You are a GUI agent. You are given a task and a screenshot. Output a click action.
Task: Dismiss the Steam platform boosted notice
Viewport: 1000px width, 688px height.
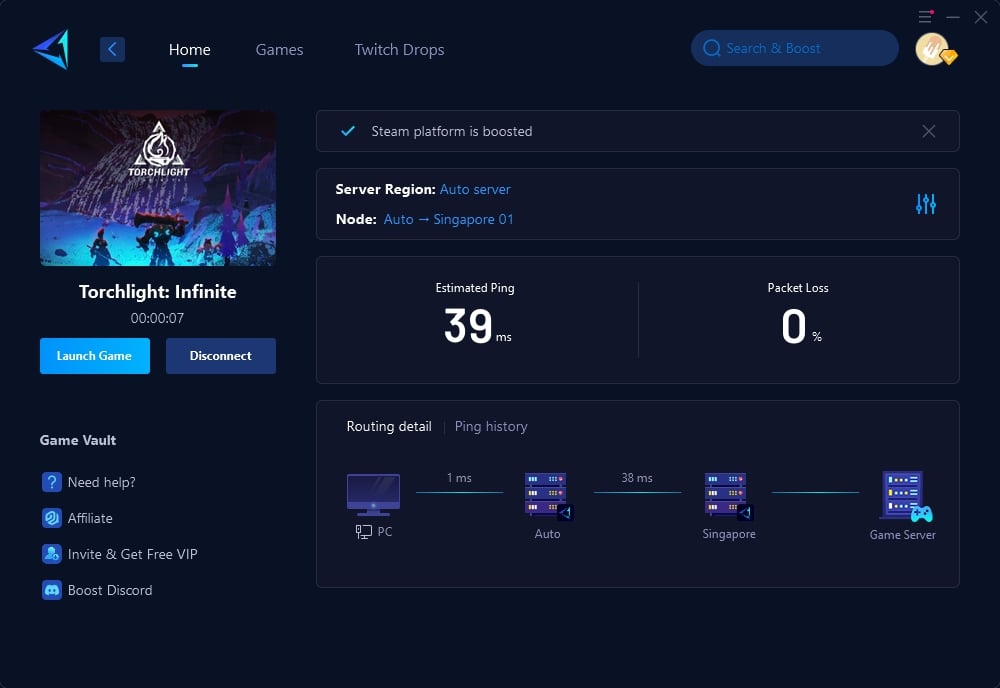click(x=929, y=131)
